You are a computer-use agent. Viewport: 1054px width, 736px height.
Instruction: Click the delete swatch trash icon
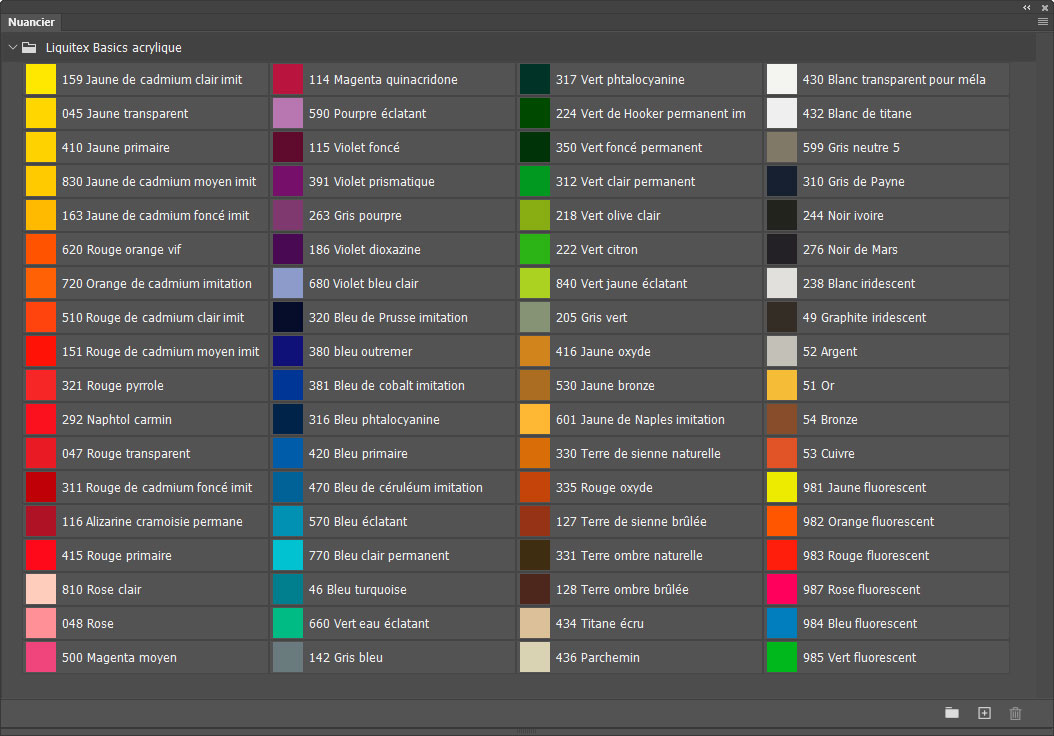(1015, 713)
